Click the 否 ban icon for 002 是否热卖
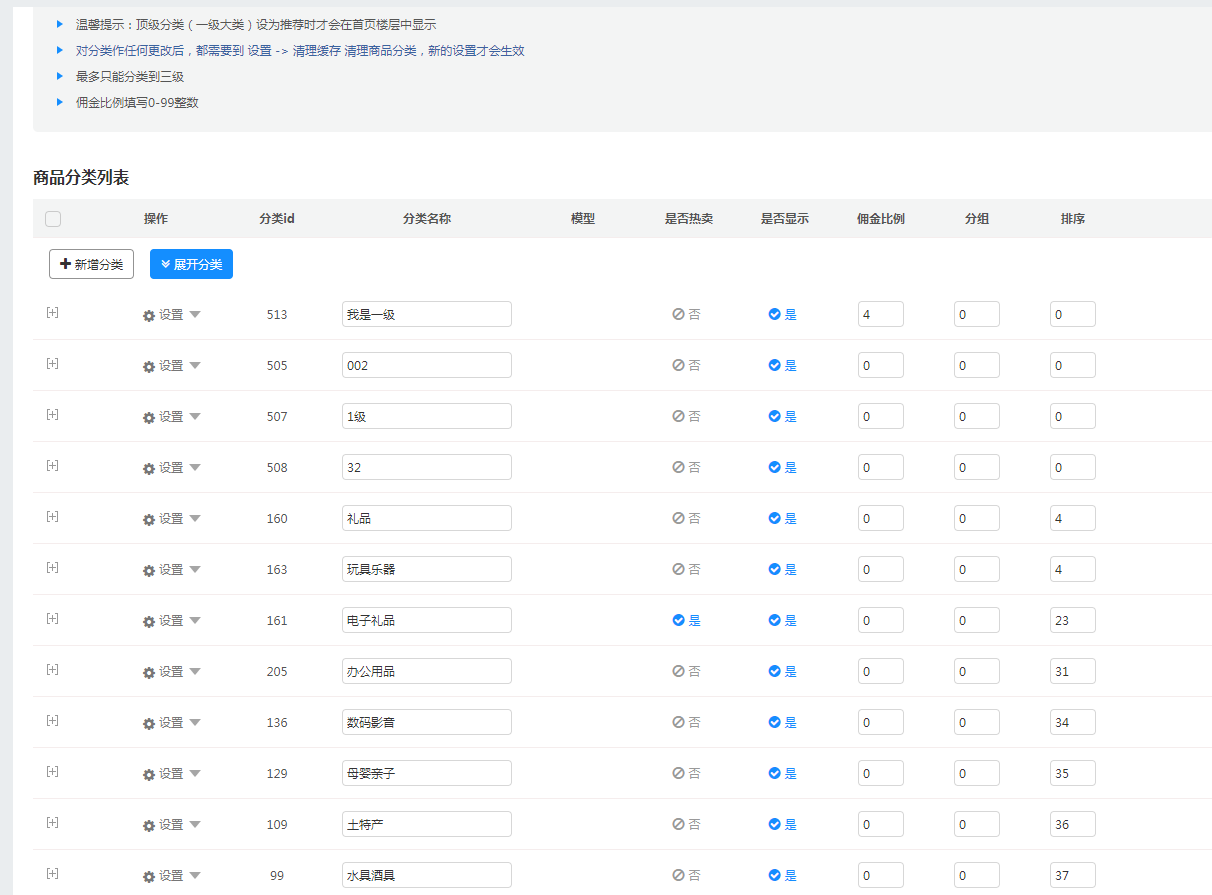Screen dimensions: 1212x895 pyautogui.click(x=678, y=365)
